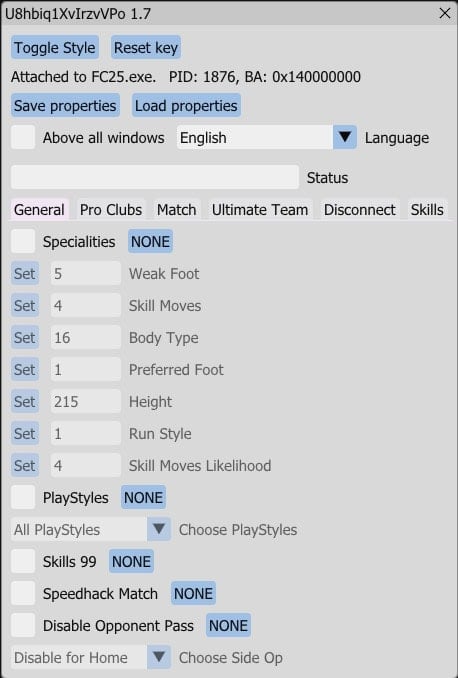Toggle the Speedhack Match checkbox
Image resolution: width=458 pixels, height=678 pixels.
pyautogui.click(x=23, y=593)
